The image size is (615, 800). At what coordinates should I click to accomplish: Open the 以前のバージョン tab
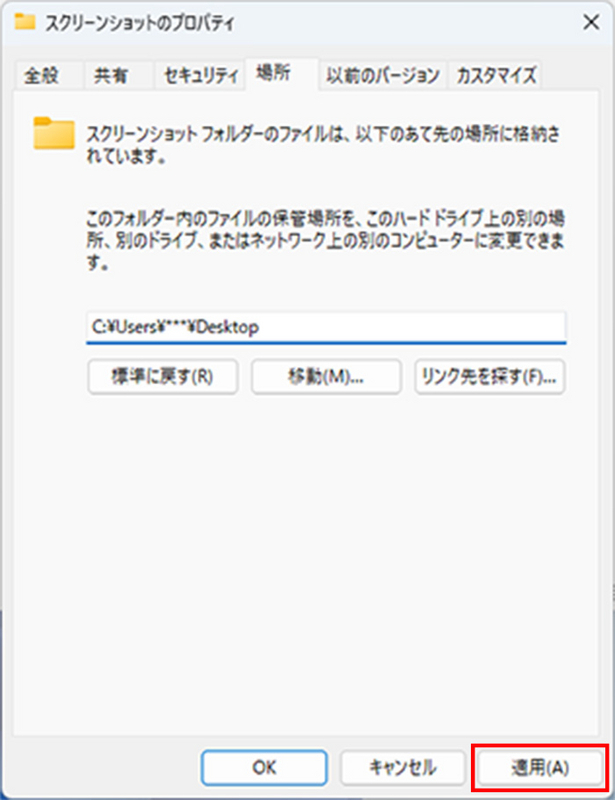(x=382, y=76)
